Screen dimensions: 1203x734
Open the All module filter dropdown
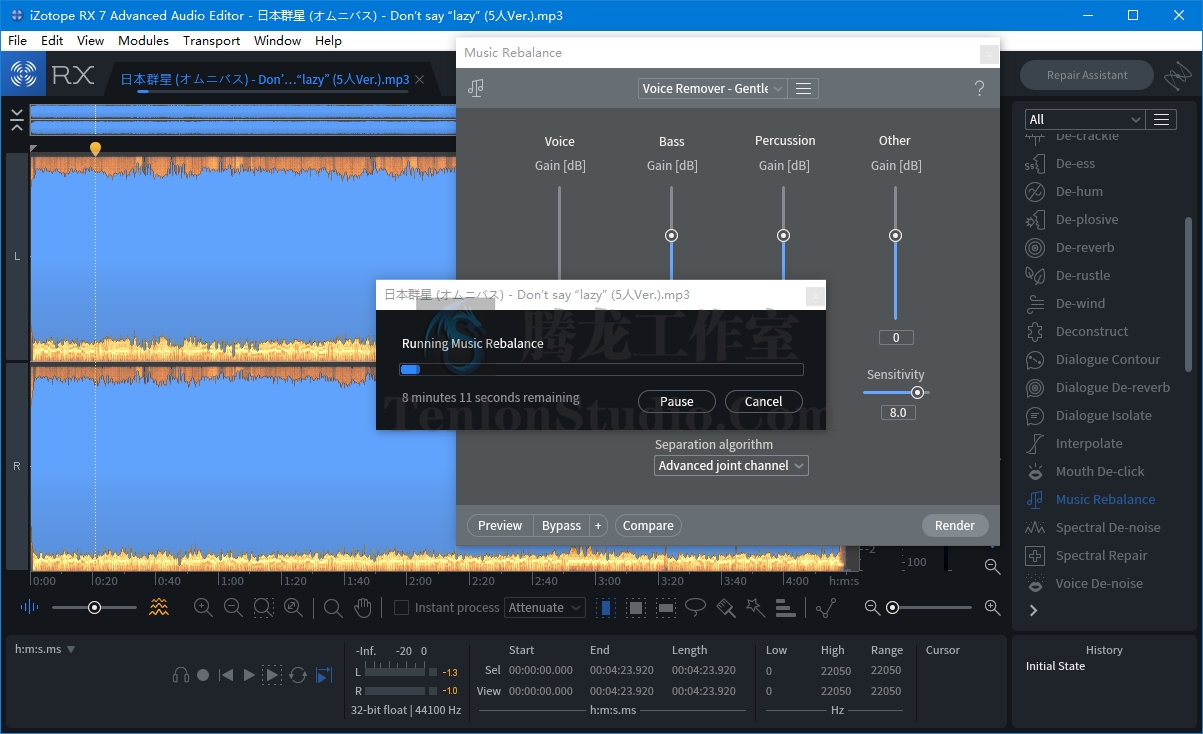[x=1085, y=119]
